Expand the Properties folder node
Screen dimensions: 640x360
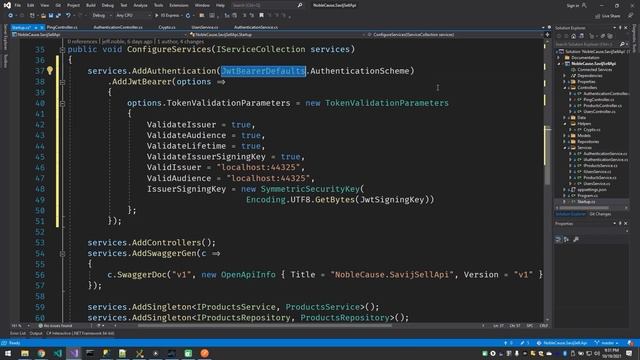pyautogui.click(x=564, y=82)
